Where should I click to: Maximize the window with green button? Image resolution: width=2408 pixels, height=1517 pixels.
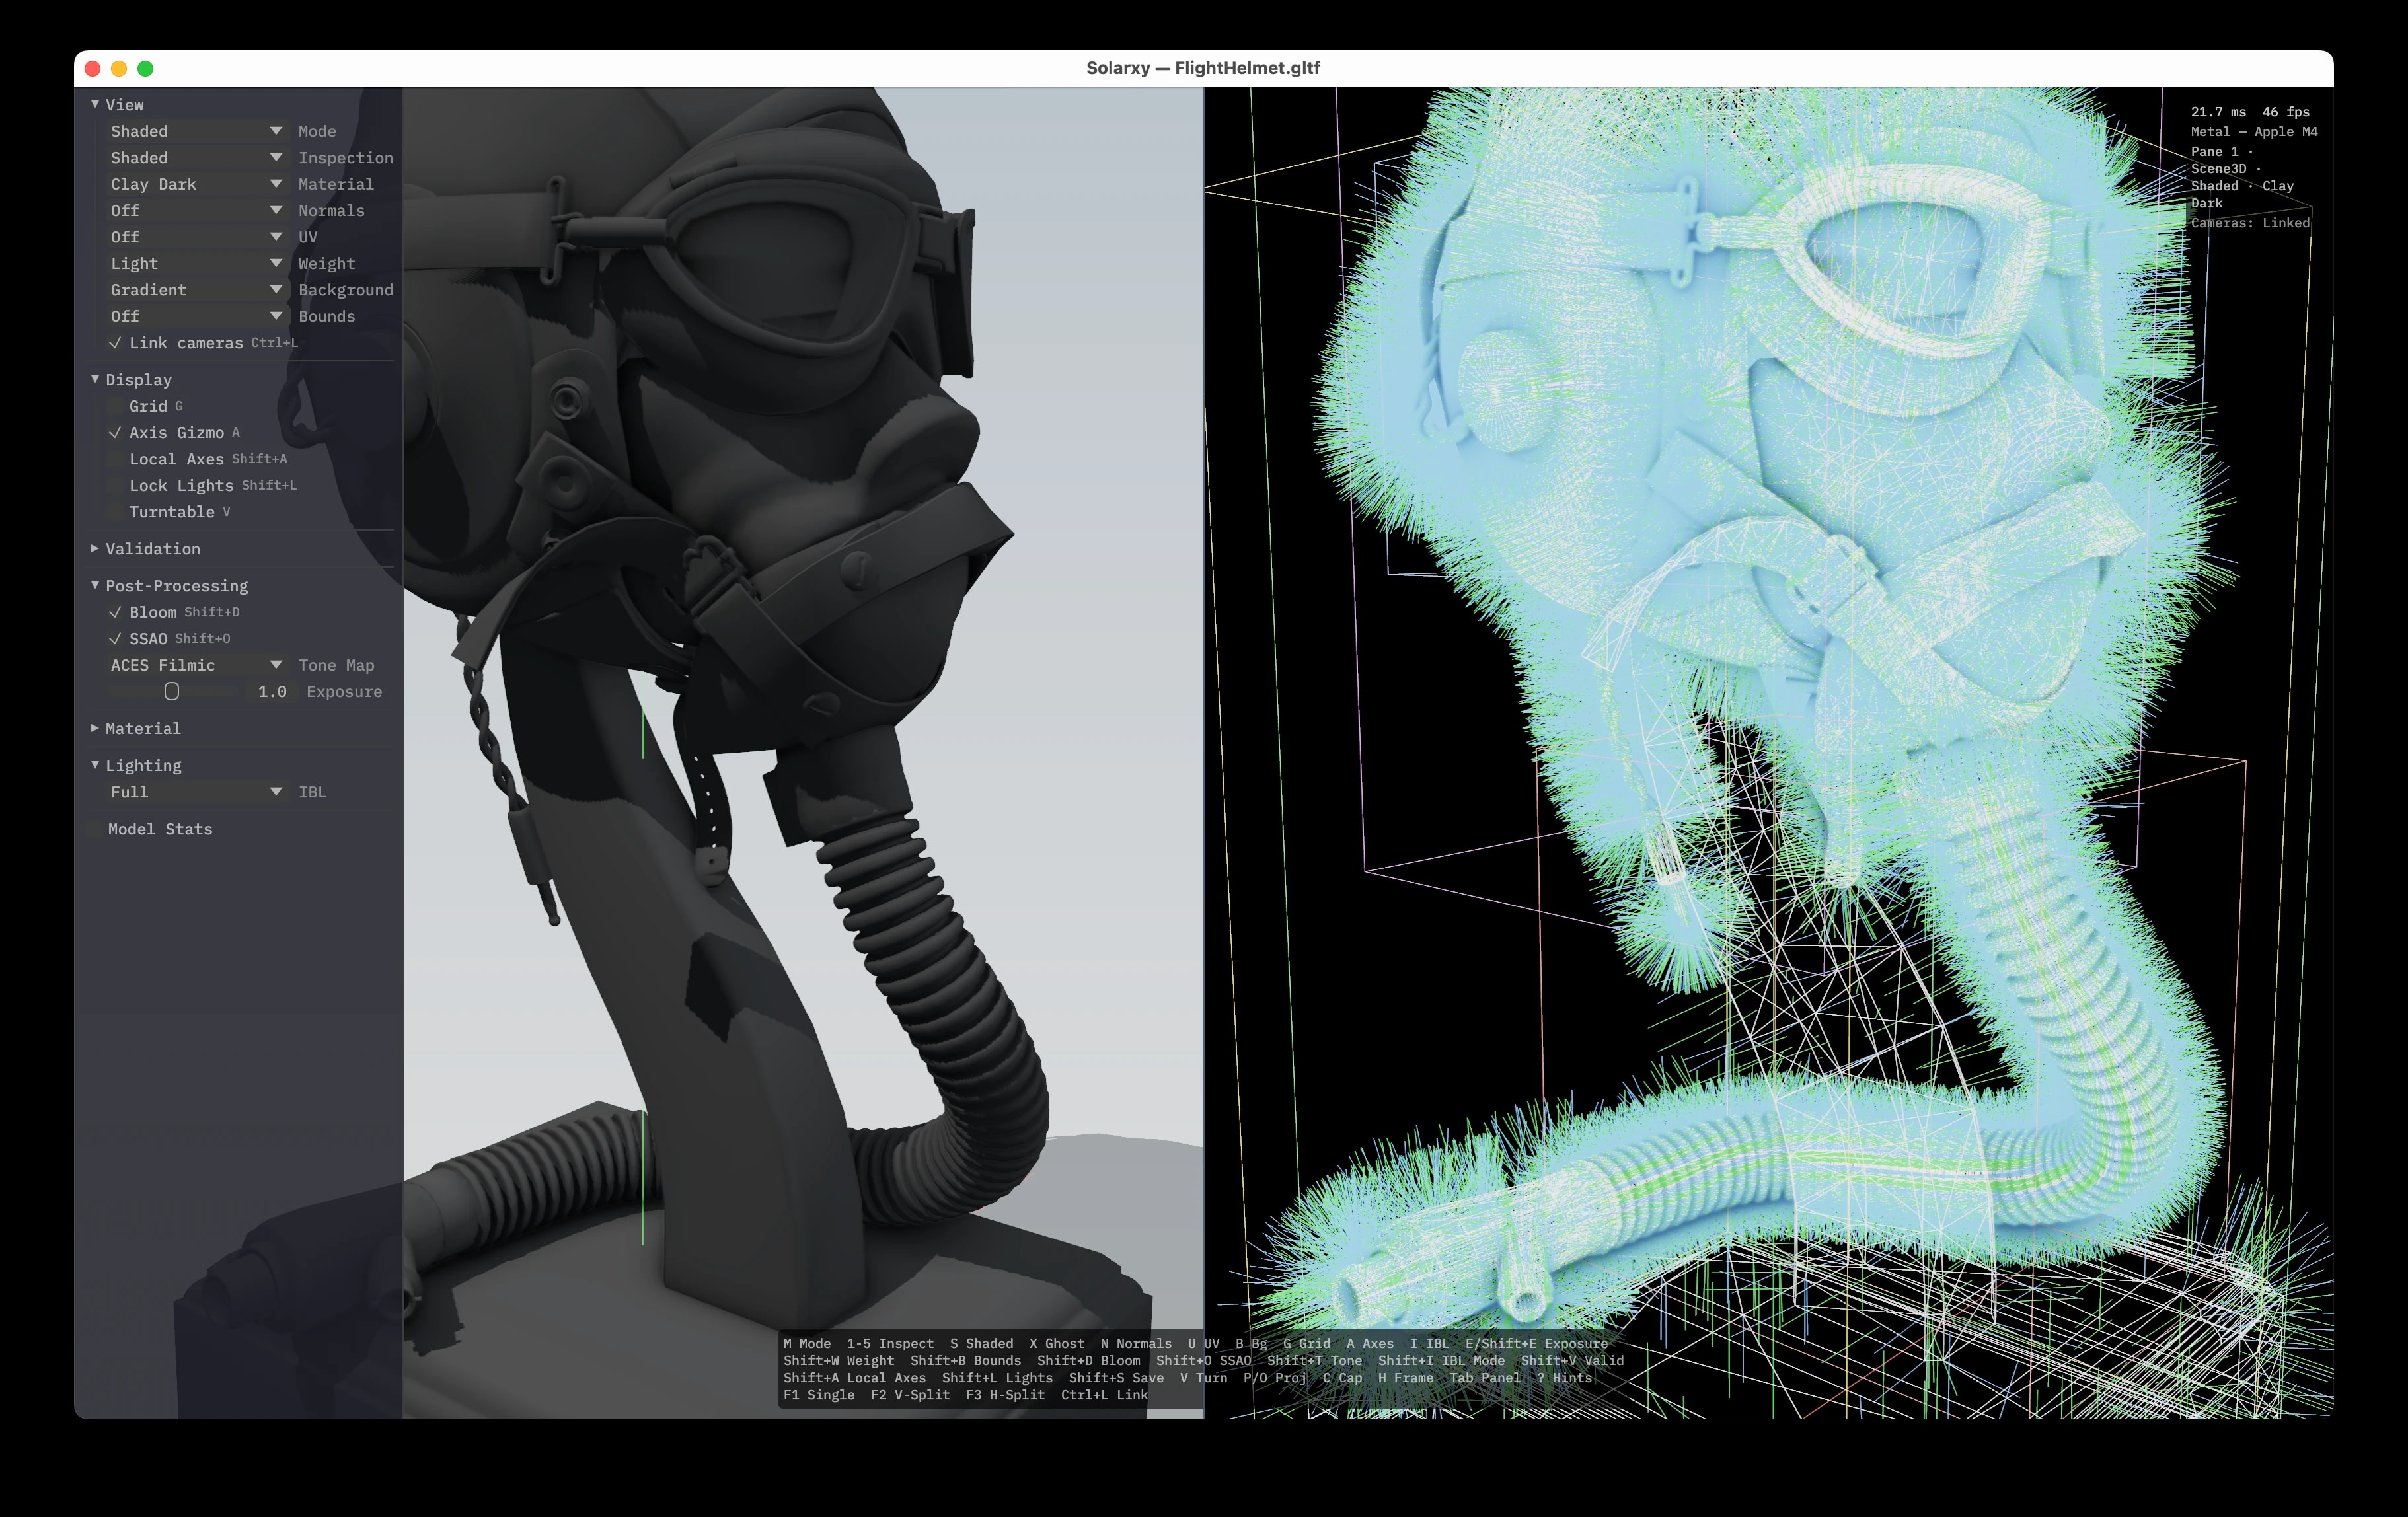(x=145, y=68)
